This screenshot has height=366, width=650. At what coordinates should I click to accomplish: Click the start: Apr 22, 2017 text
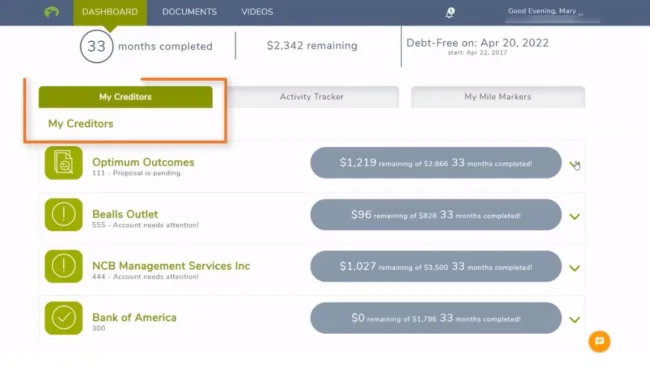pyautogui.click(x=477, y=53)
